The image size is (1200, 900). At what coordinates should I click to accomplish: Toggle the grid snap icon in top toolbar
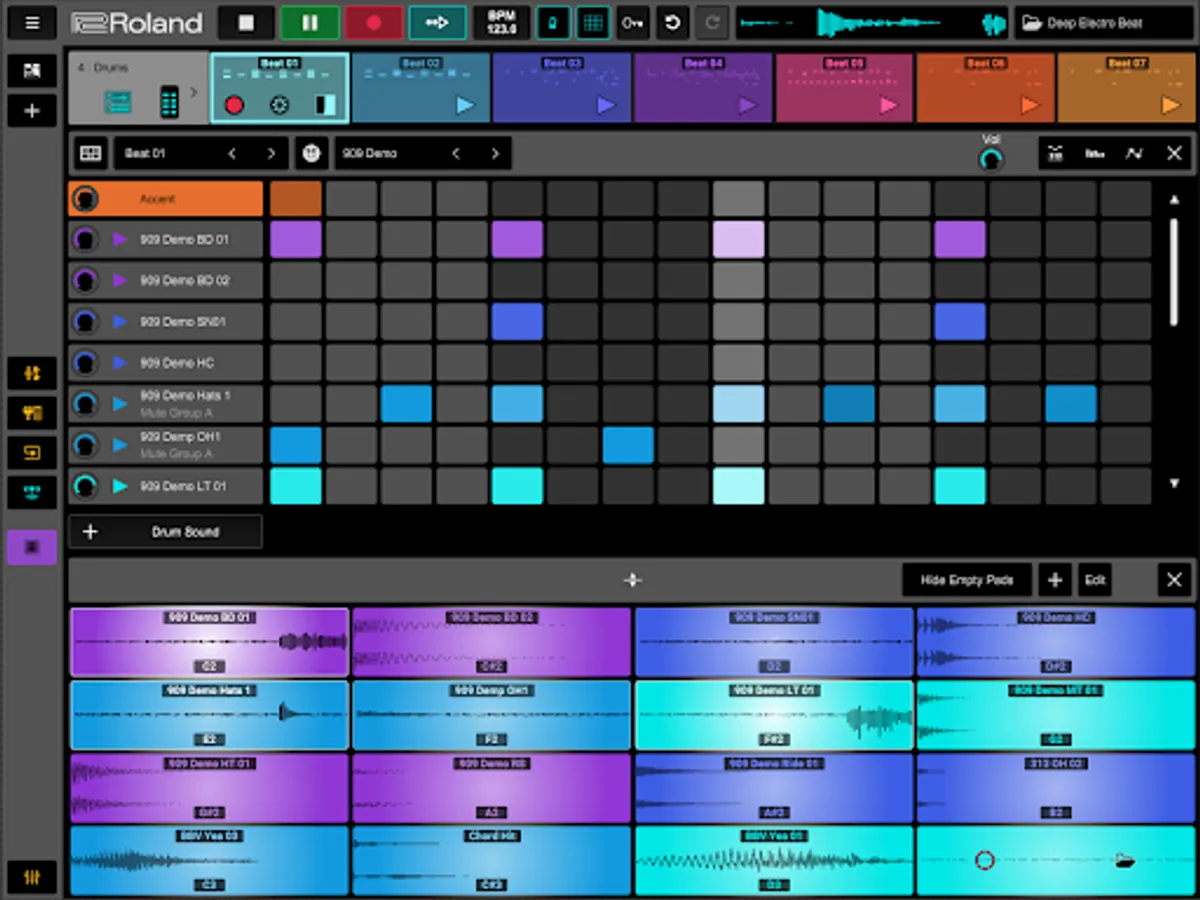point(593,23)
